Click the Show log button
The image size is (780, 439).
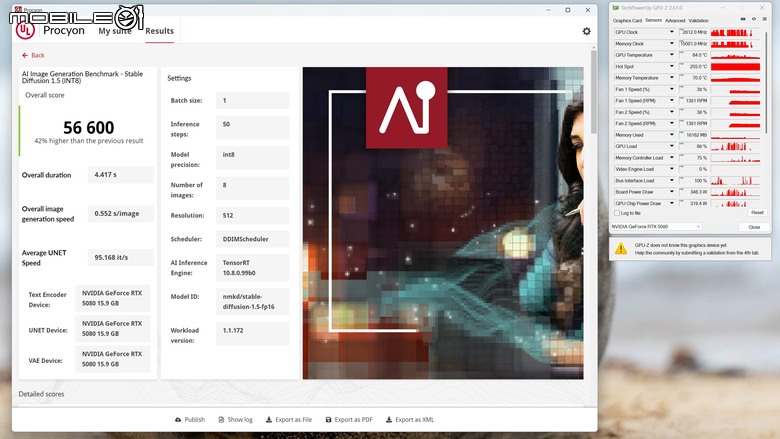pos(235,420)
